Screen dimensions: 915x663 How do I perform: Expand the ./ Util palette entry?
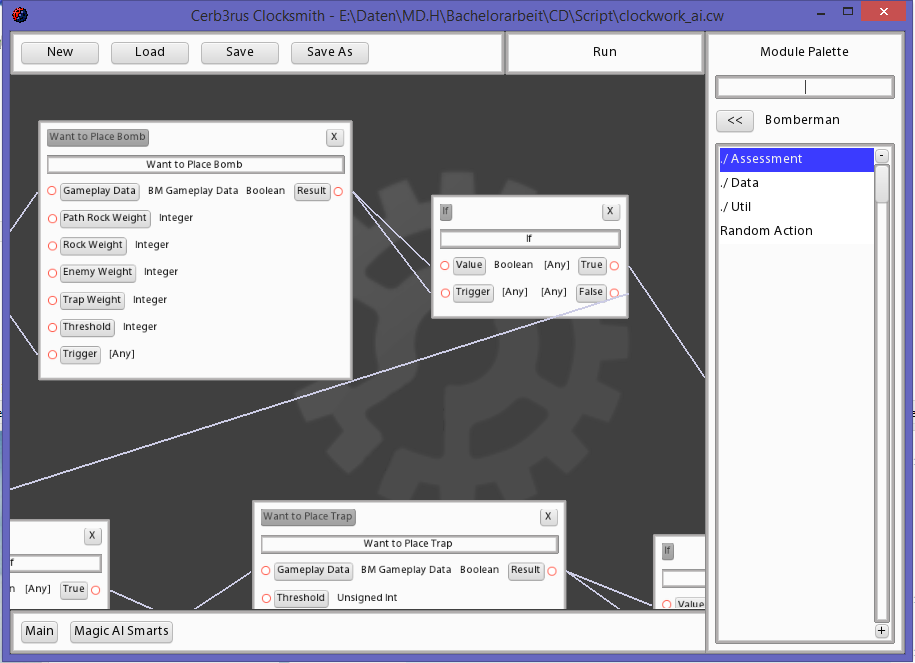[x=796, y=207]
